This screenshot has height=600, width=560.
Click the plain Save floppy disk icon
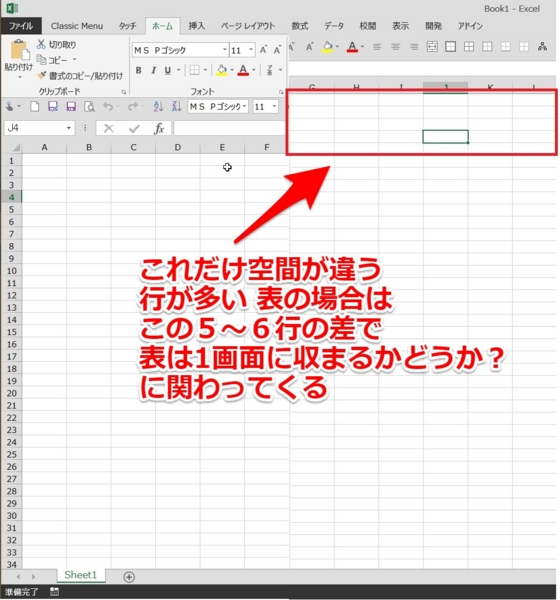pyautogui.click(x=71, y=106)
